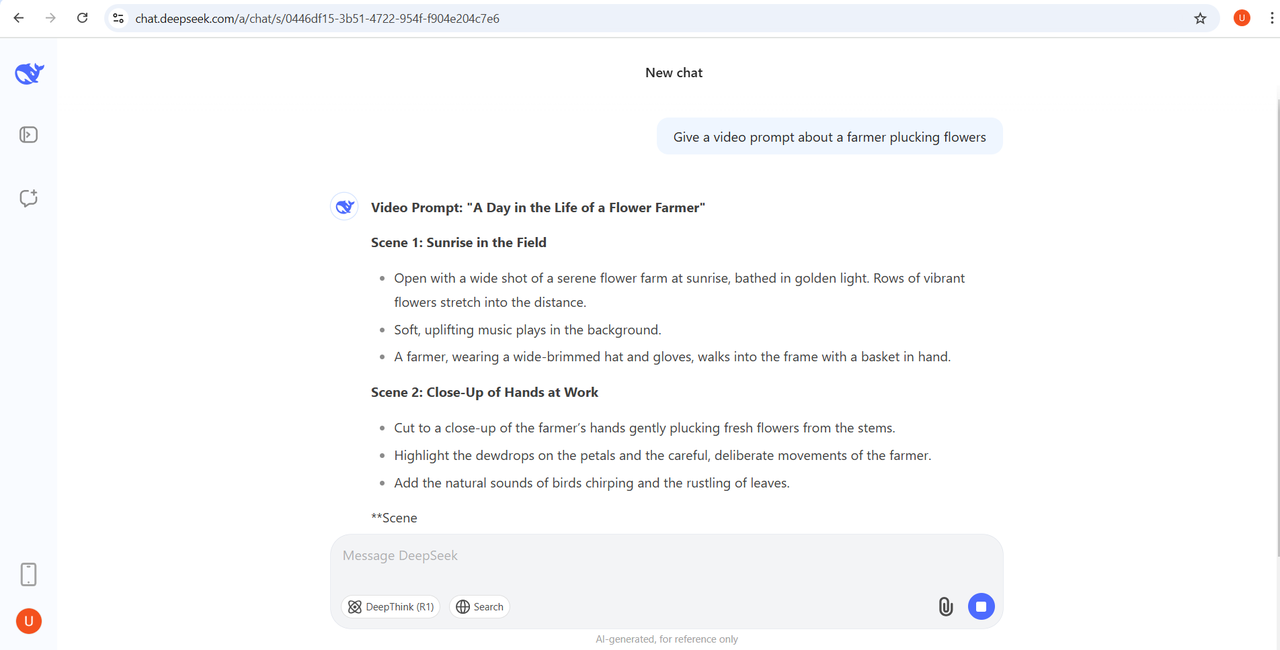1280x650 pixels.
Task: Click the heading 'Video Prompt: A Day in the Life'
Action: [x=538, y=208]
